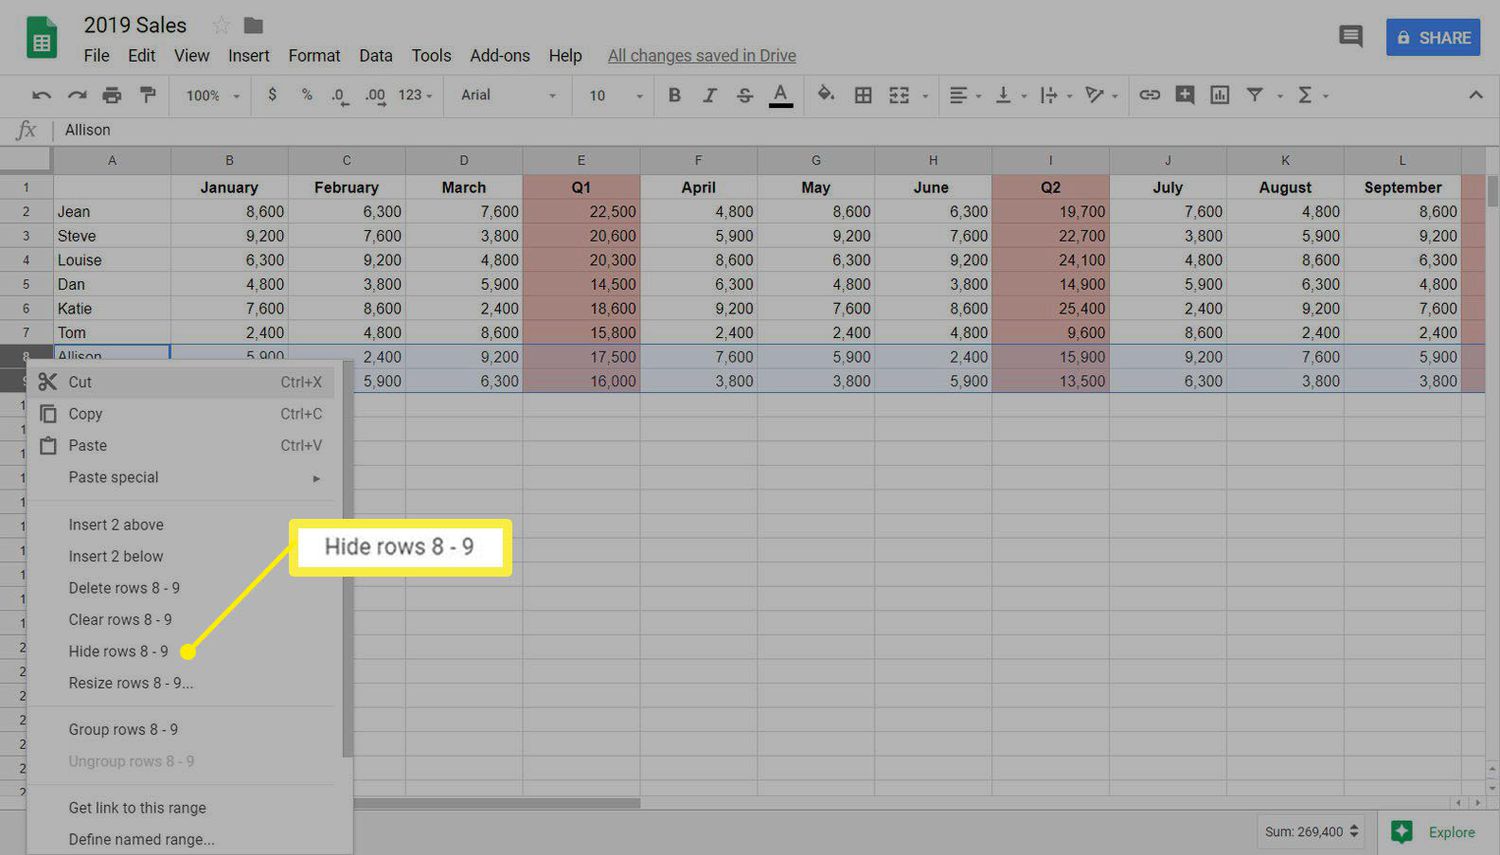Toggle strikethrough formatting
The width and height of the screenshot is (1500, 855).
(x=745, y=95)
